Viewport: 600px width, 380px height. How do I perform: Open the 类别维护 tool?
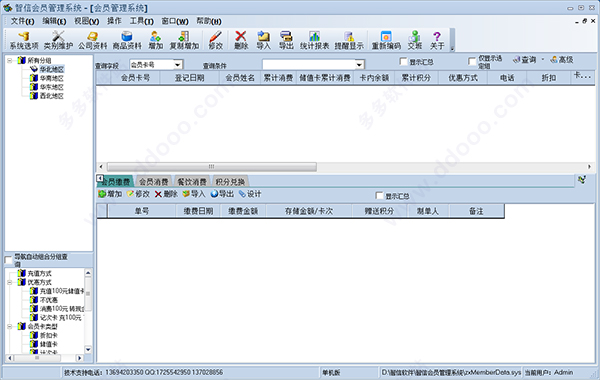point(58,40)
